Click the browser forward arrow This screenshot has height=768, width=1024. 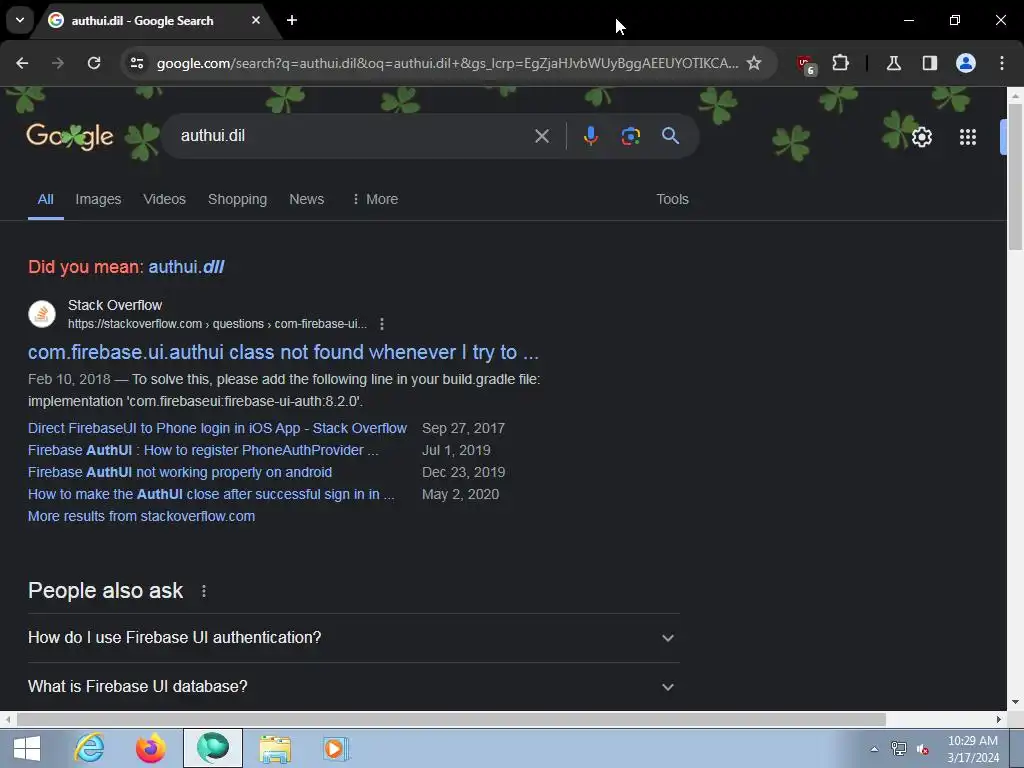tap(58, 63)
